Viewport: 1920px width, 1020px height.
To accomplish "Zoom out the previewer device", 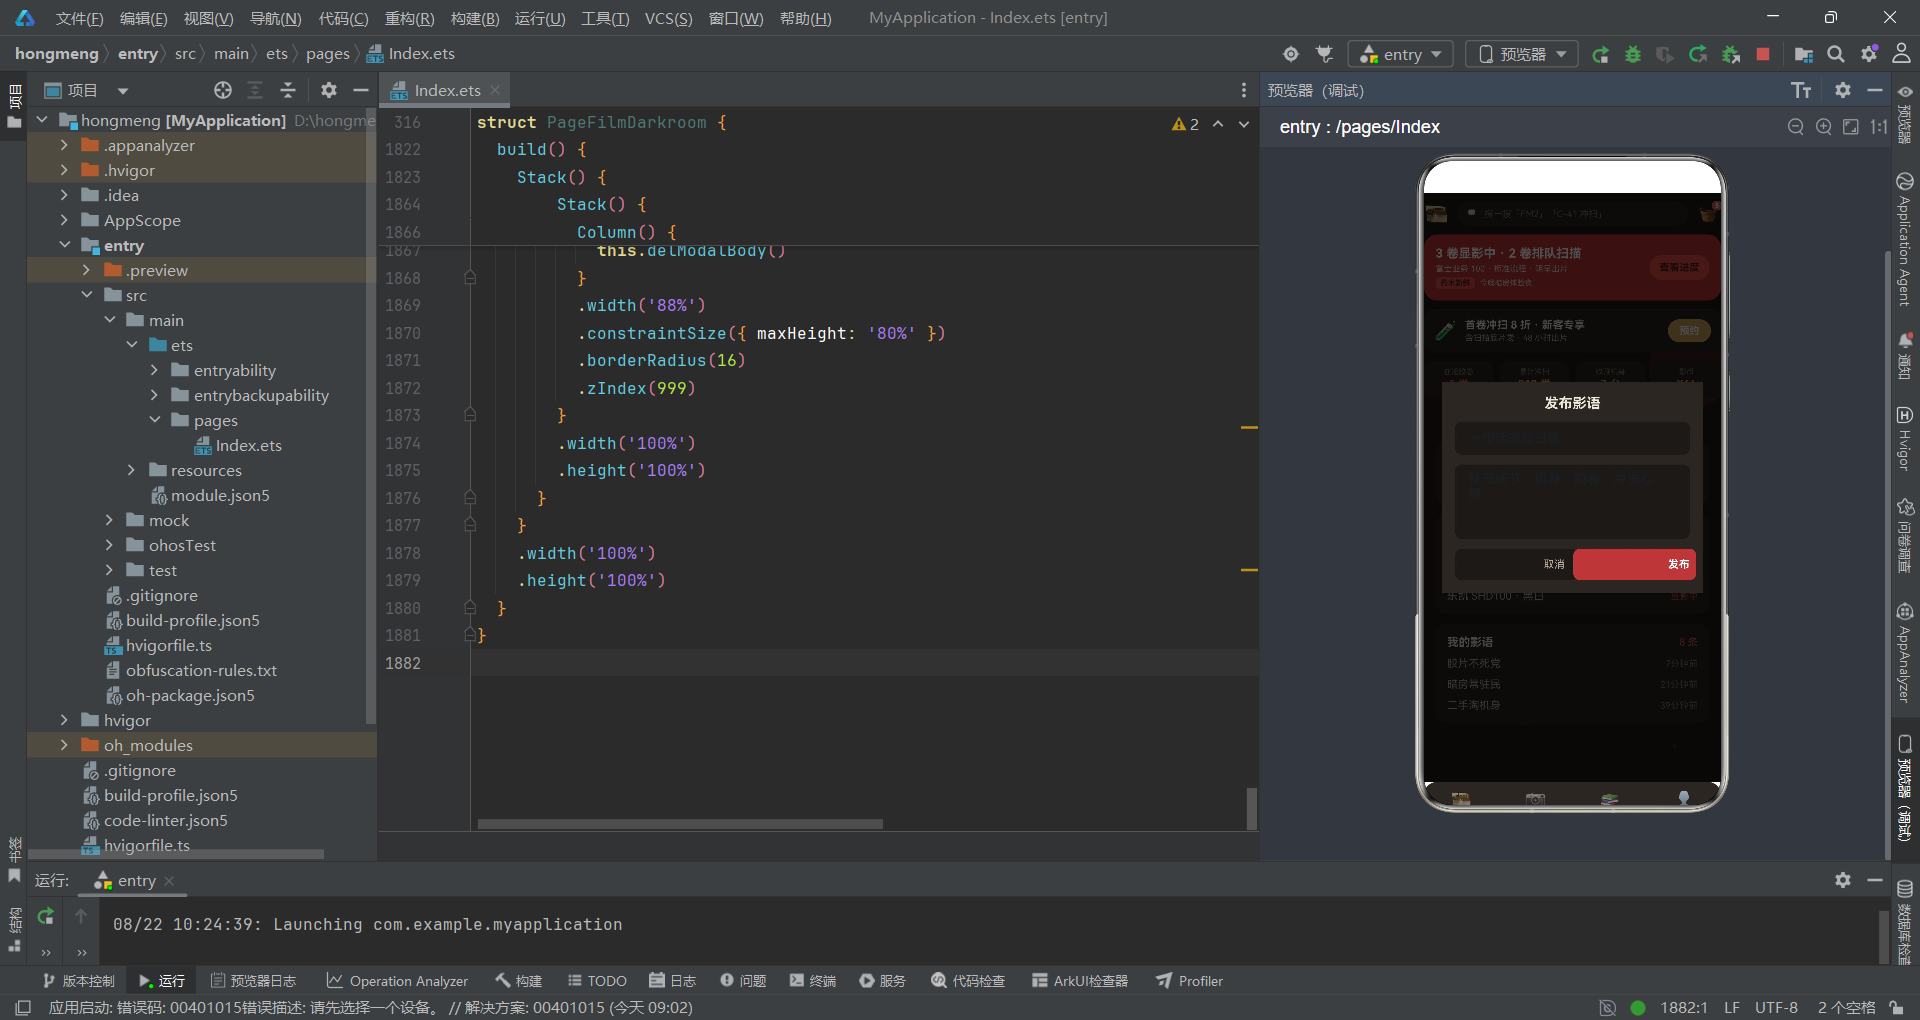I will pyautogui.click(x=1796, y=127).
